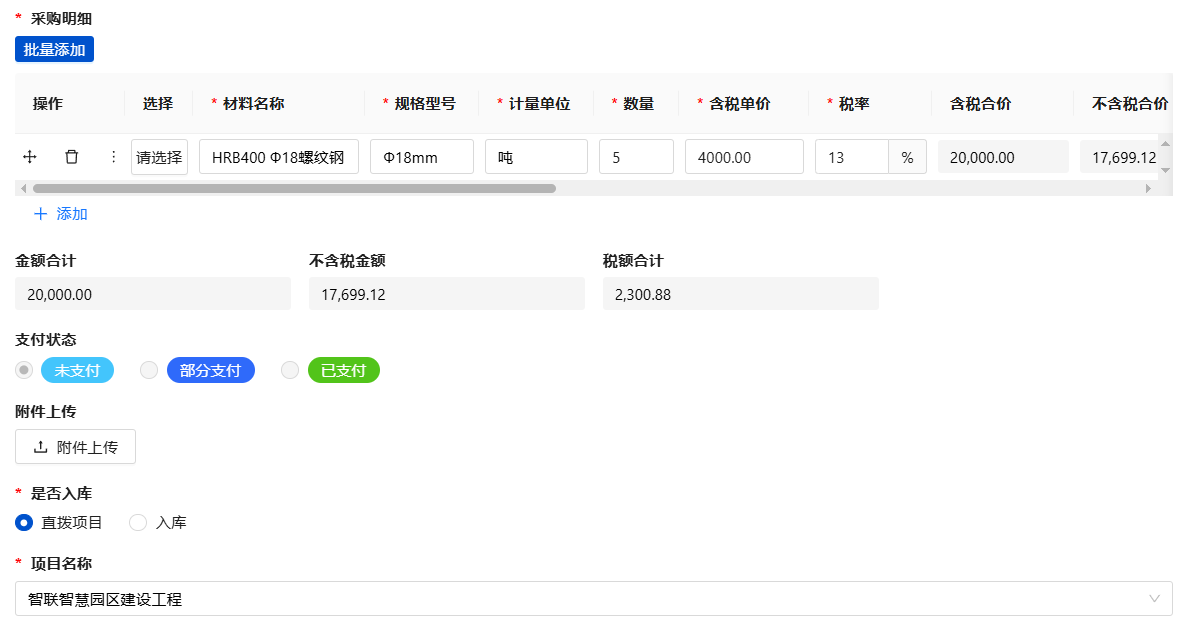The height and width of the screenshot is (620, 1190).
Task: Click the 含税单价 column header
Action: [740, 103]
